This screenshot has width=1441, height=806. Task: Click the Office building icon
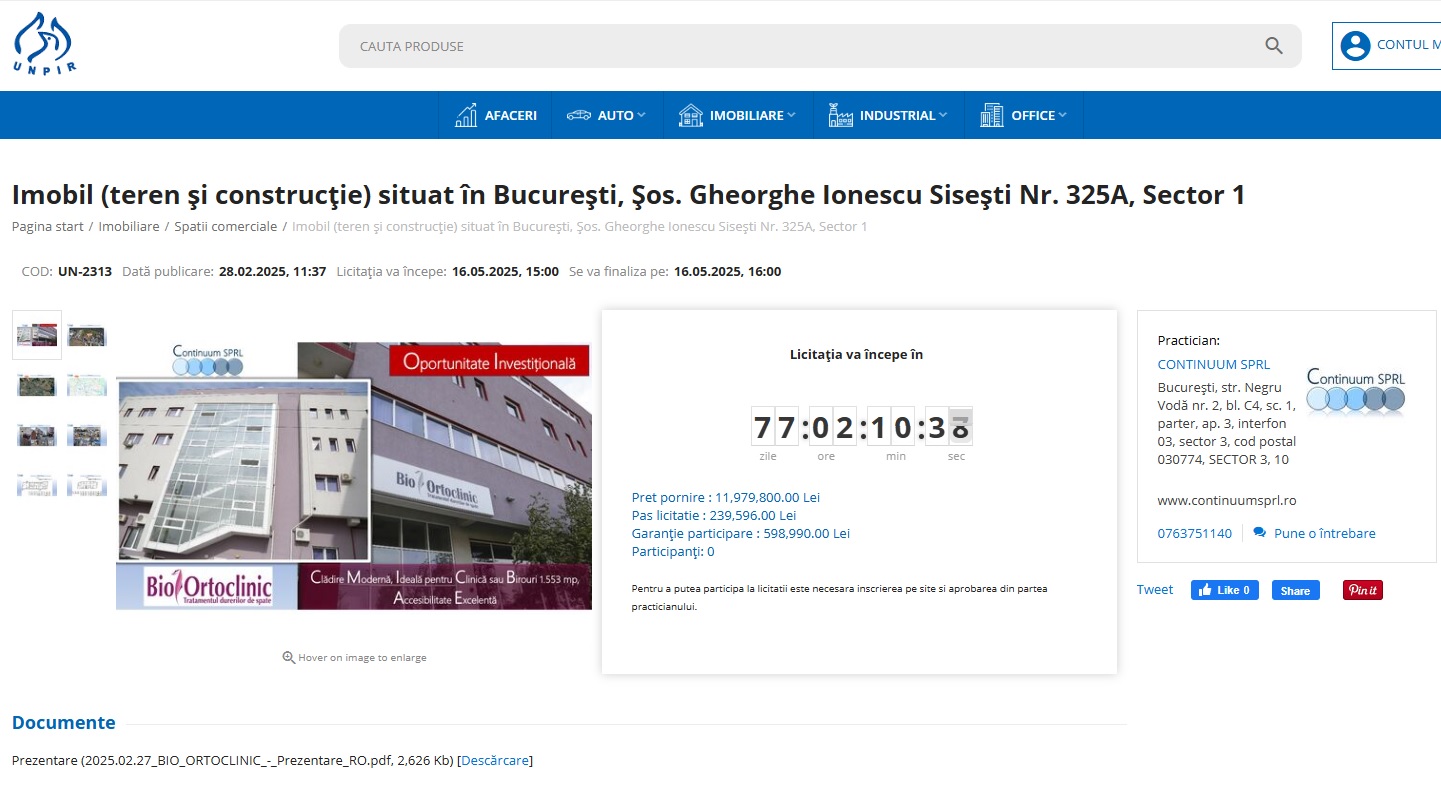[991, 115]
